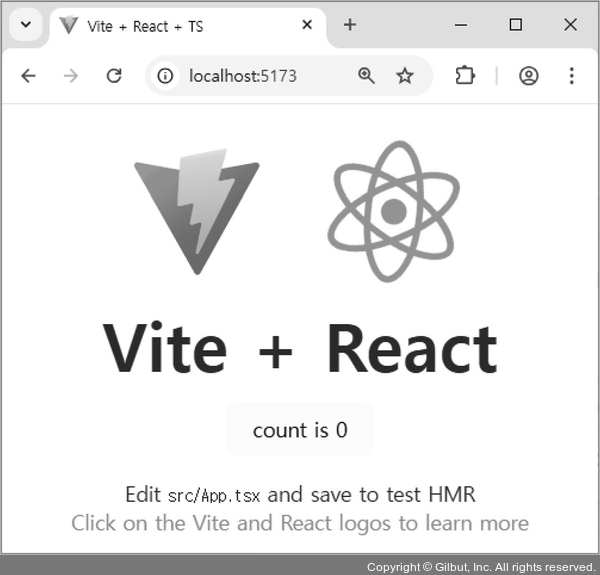
Task: Open Chrome's three-dot menu
Action: (572, 76)
